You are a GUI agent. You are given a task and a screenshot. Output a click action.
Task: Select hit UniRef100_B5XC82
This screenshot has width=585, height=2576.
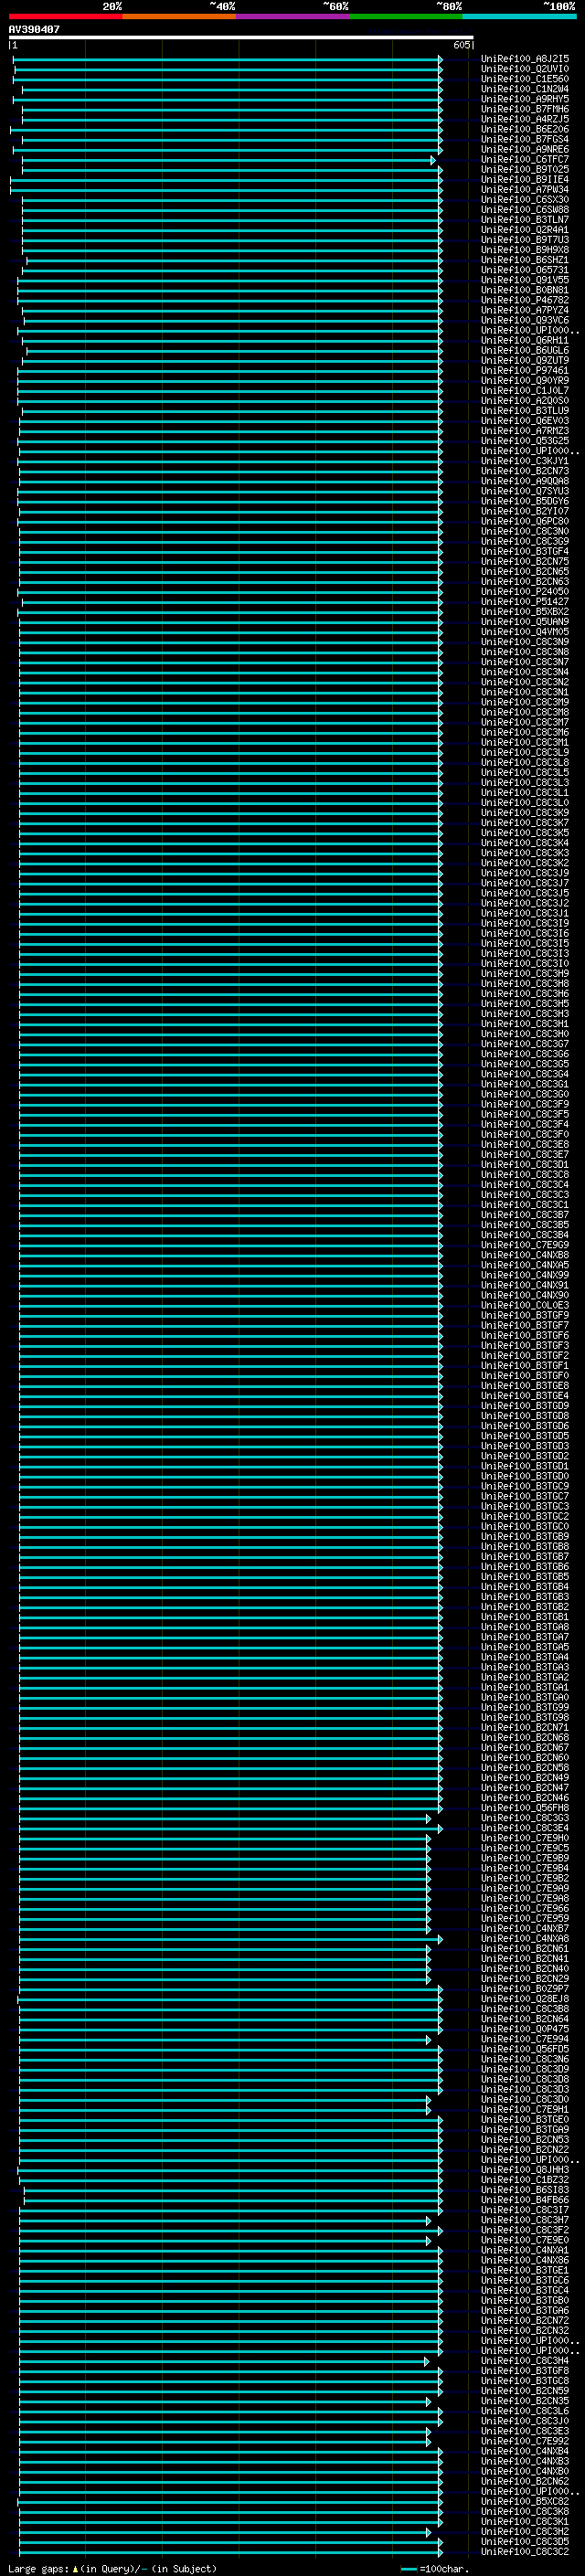[524, 2501]
